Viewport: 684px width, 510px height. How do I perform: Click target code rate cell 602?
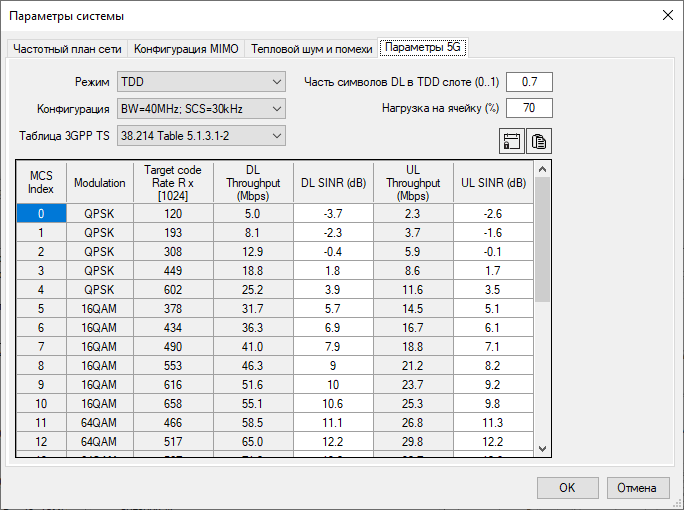[x=173, y=289]
